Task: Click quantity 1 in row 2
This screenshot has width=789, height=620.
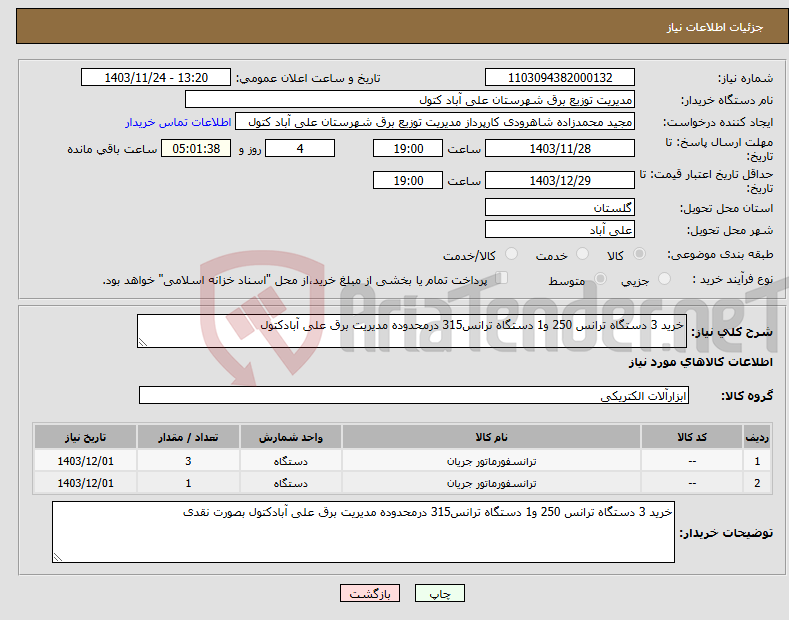Action: click(x=188, y=483)
